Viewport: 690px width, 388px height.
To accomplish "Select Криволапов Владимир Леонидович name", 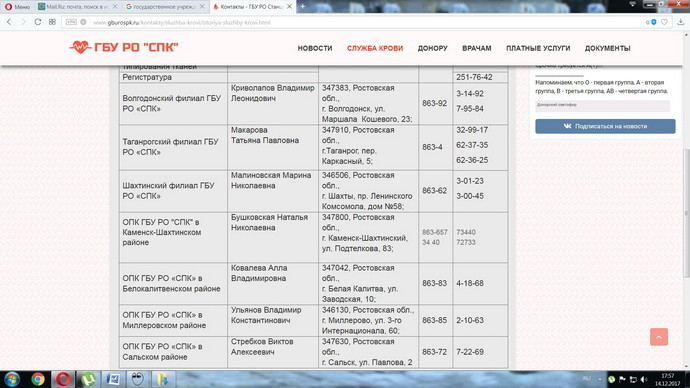I will pos(273,93).
